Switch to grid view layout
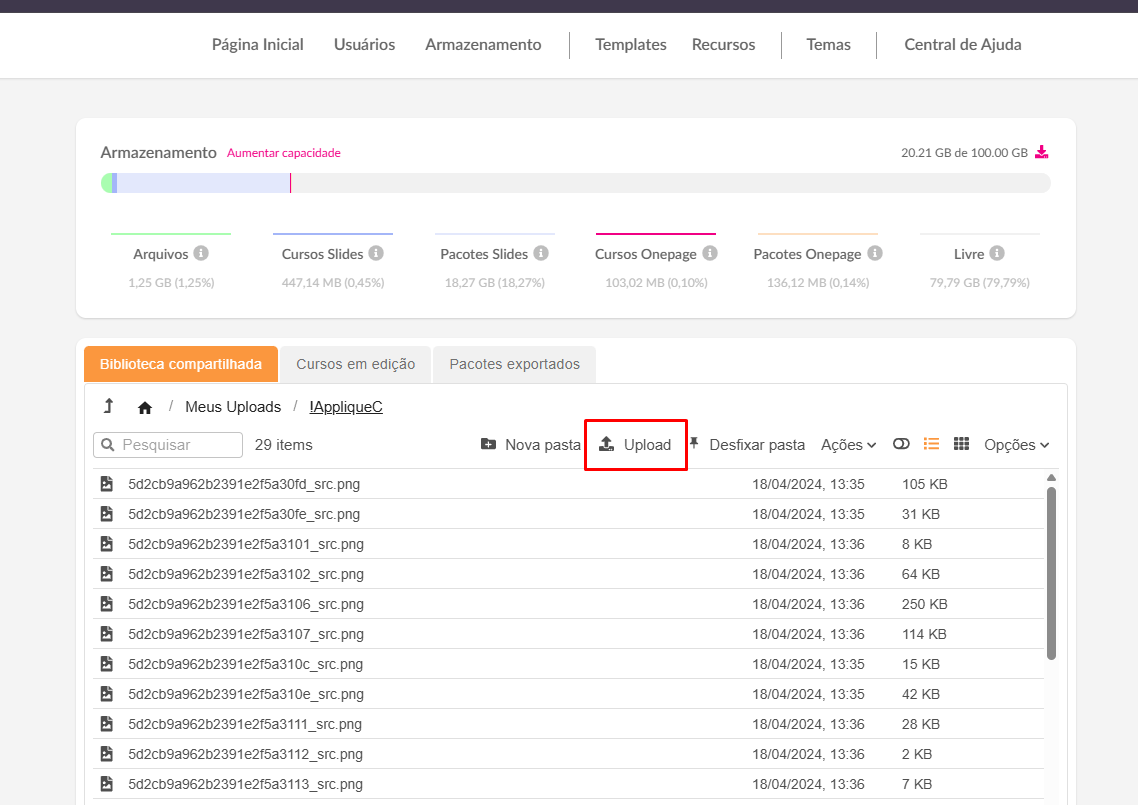This screenshot has width=1138, height=805. pos(961,444)
